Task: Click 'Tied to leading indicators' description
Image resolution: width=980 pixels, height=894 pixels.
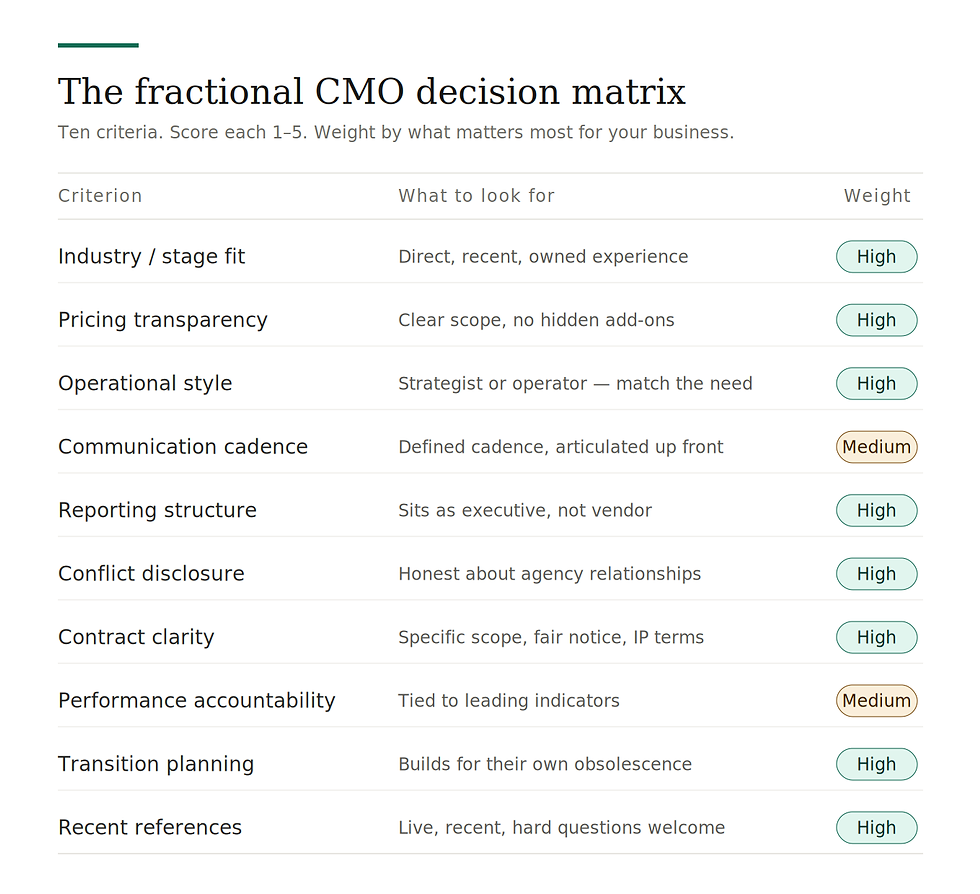Action: coord(508,701)
